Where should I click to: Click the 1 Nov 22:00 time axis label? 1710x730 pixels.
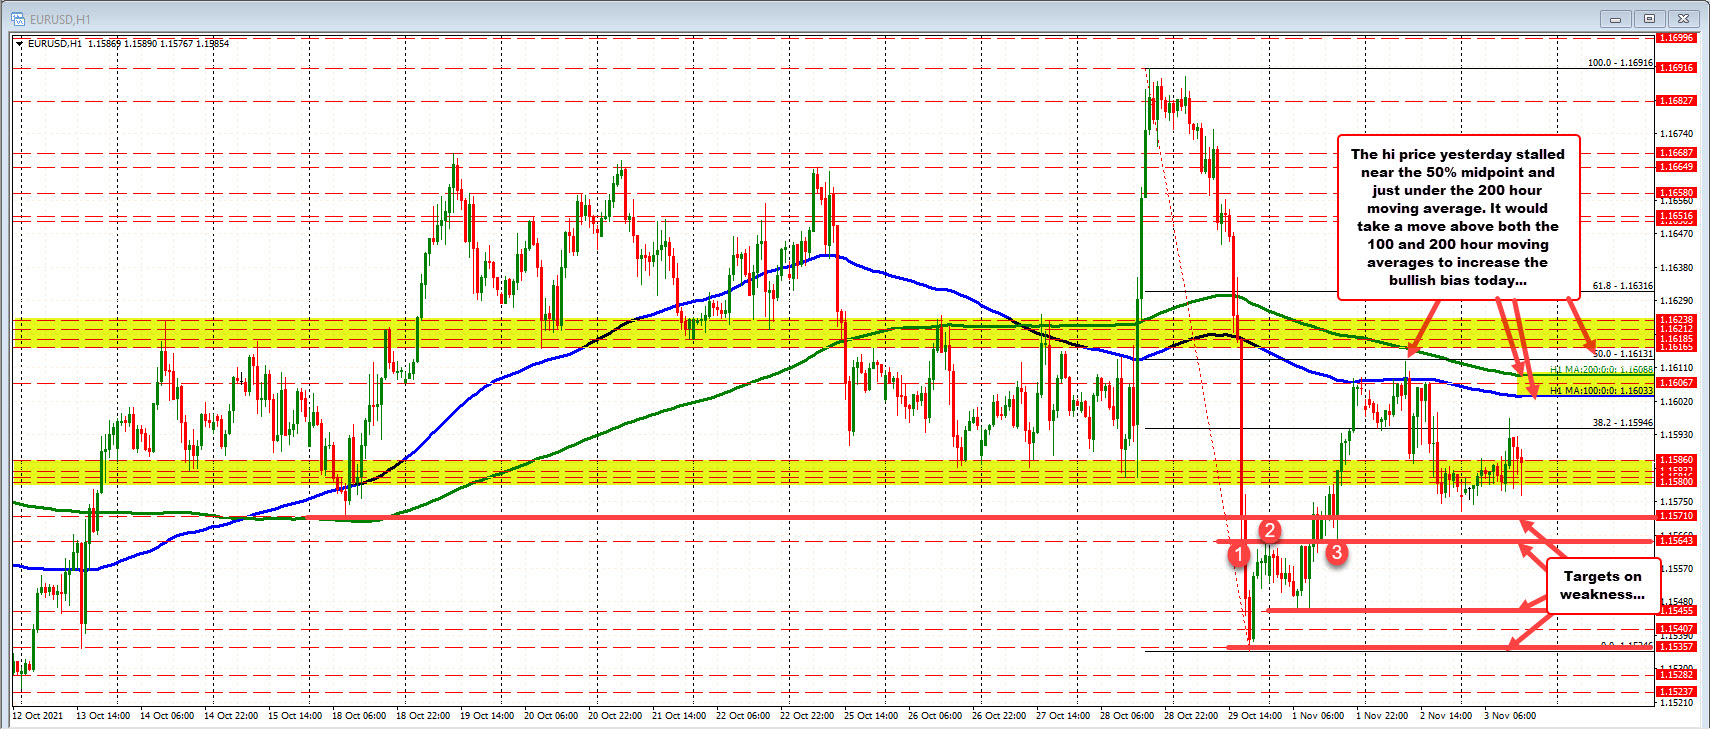point(1382,716)
